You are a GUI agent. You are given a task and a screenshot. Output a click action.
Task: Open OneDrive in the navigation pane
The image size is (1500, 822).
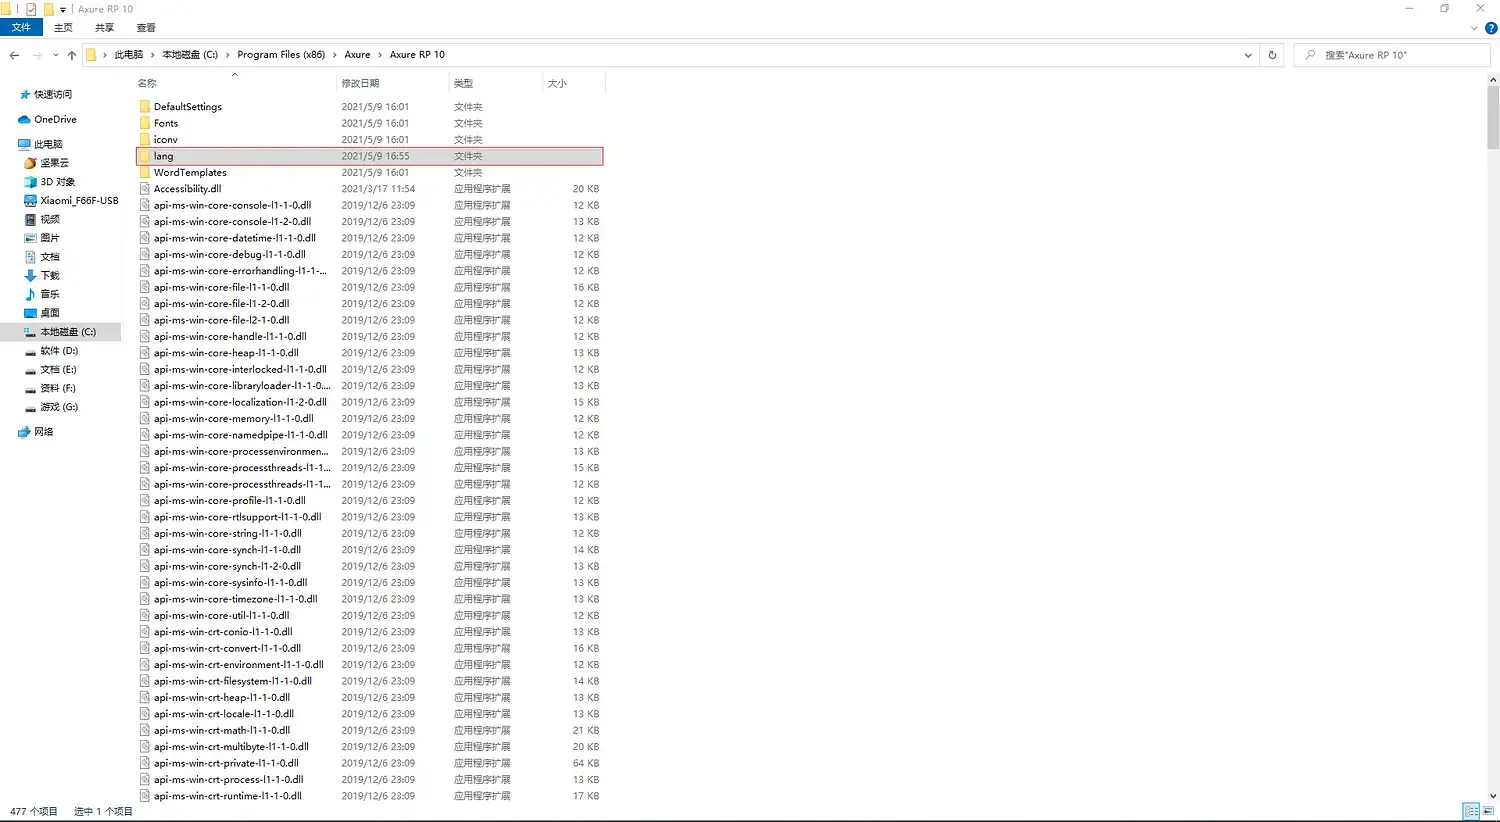(x=55, y=119)
